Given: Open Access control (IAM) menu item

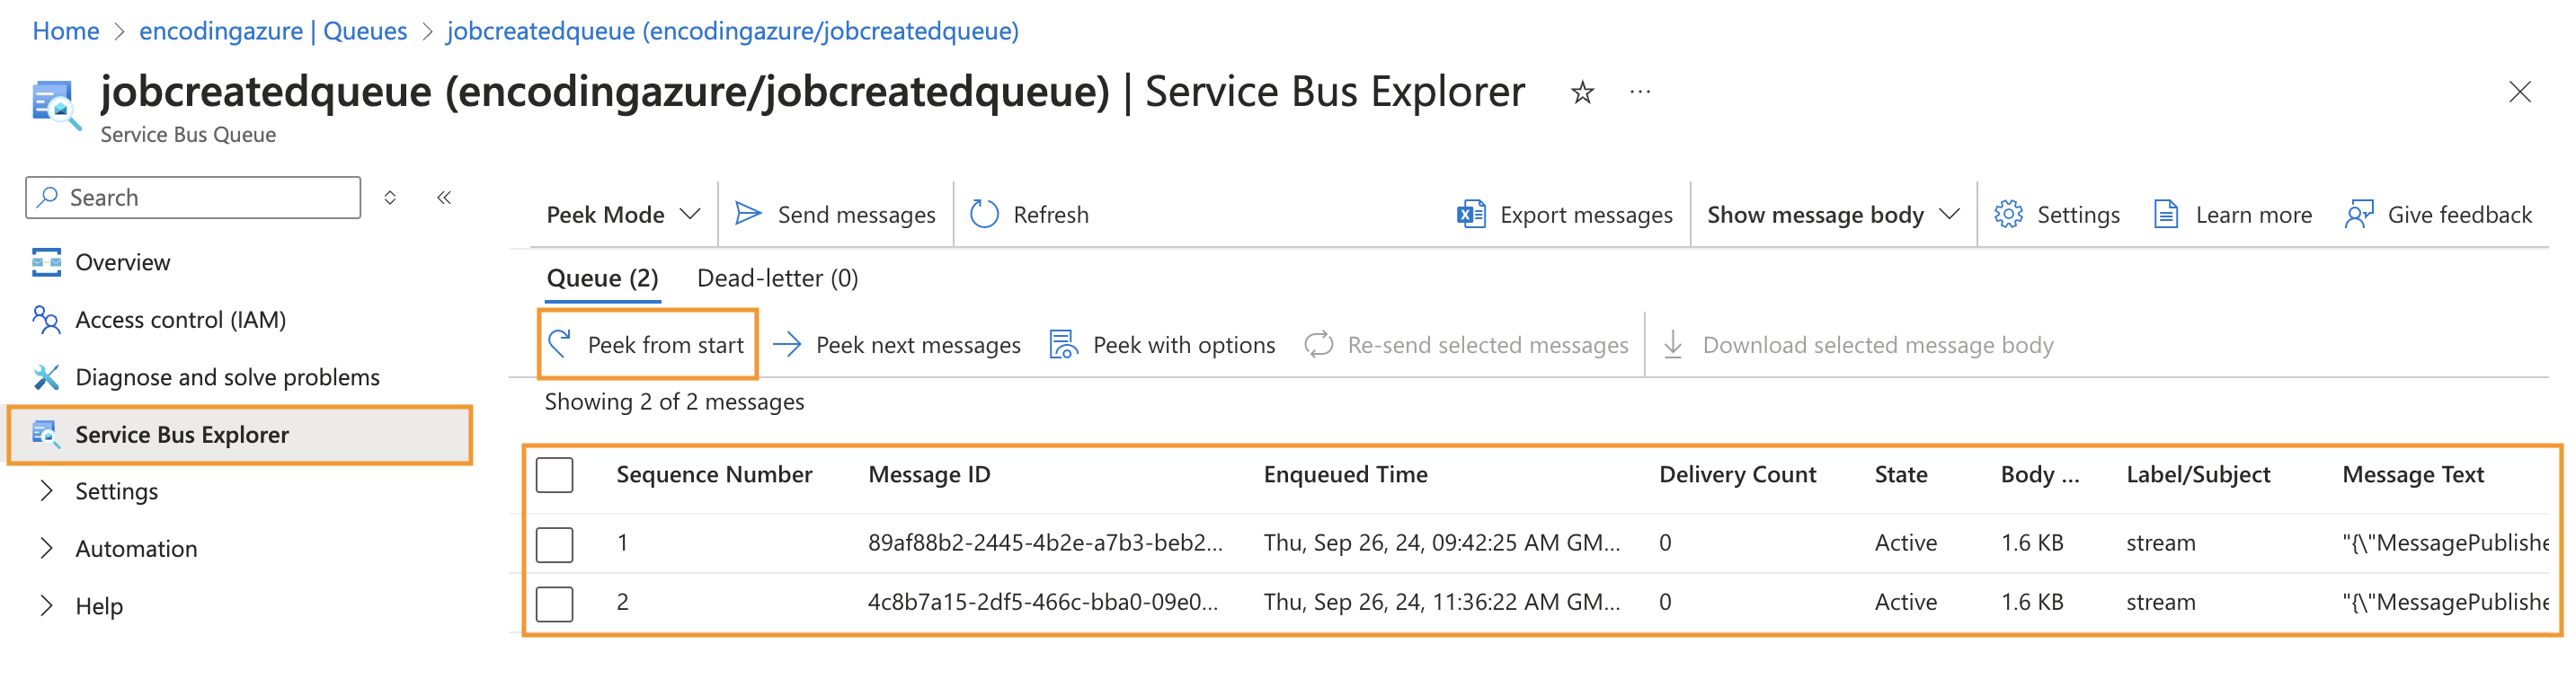Looking at the screenshot, I should click(x=180, y=320).
